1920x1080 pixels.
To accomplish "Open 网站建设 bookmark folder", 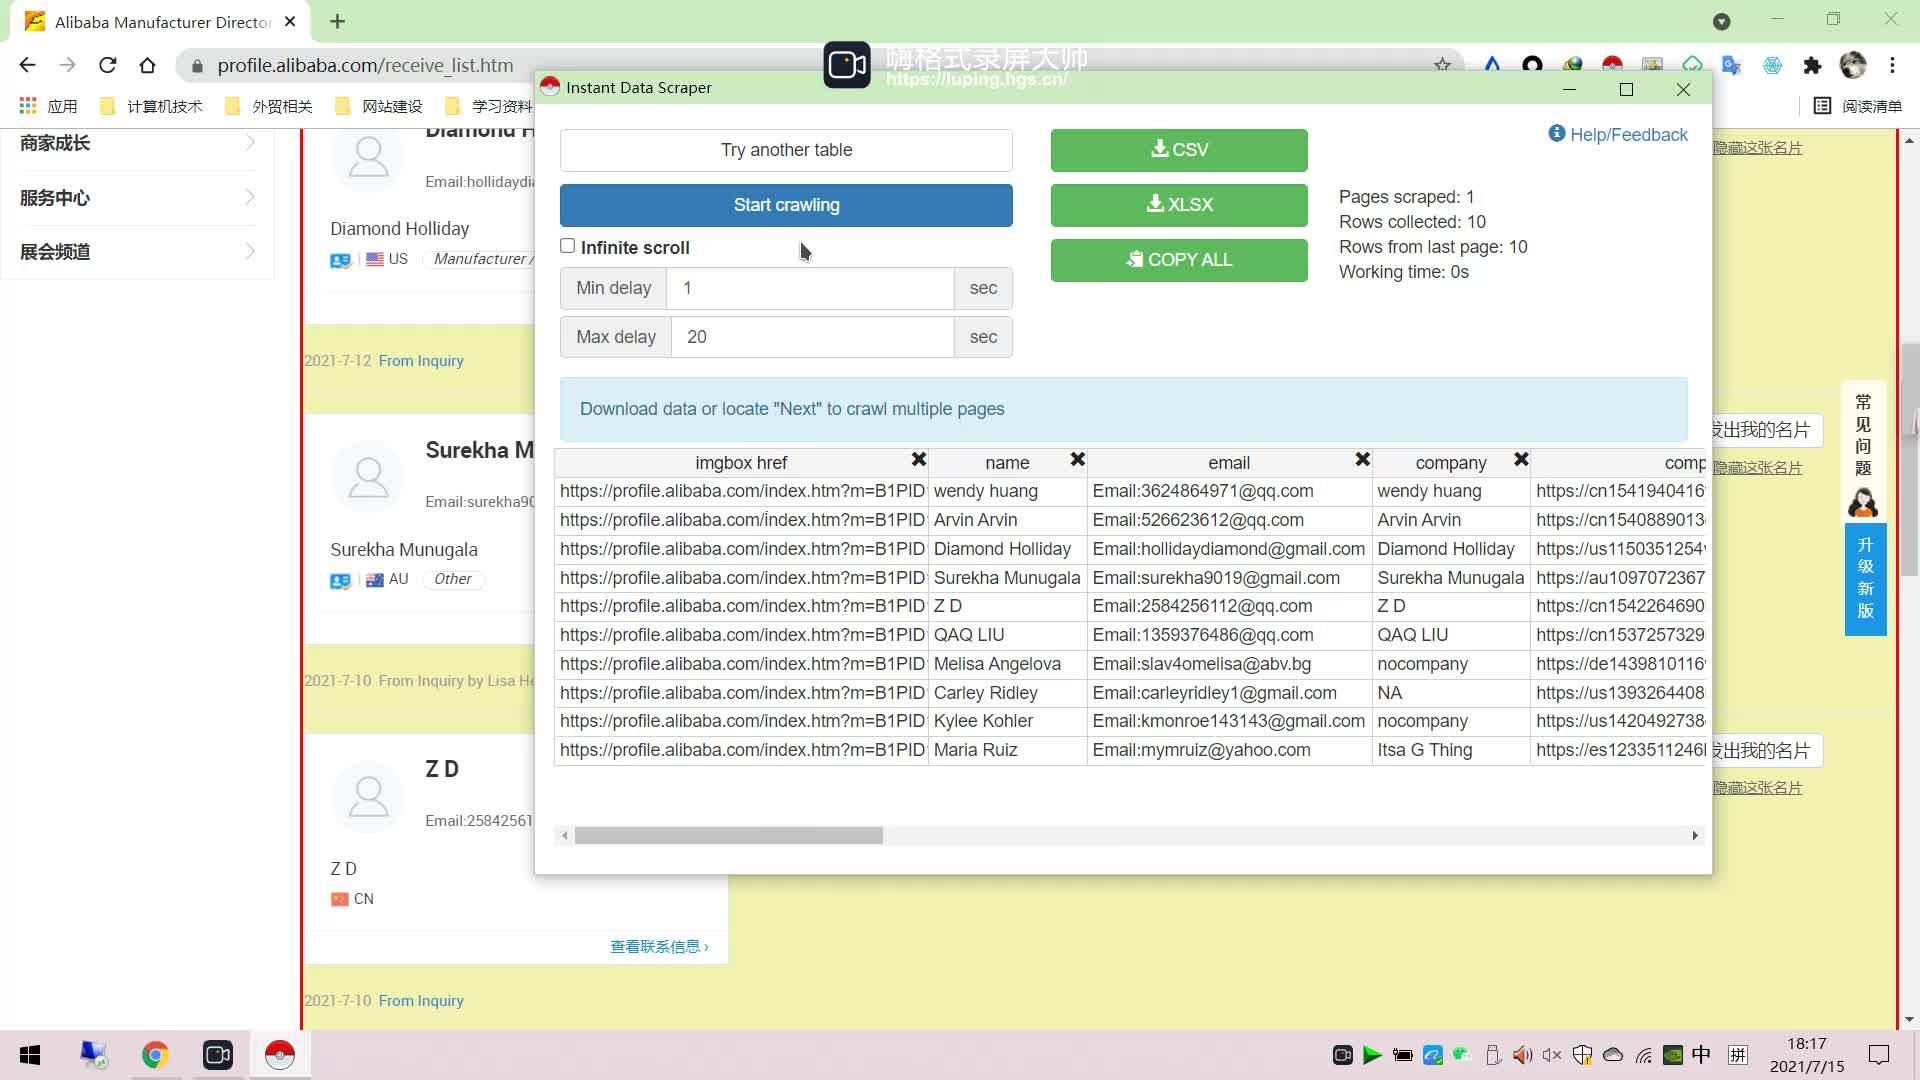I will (x=379, y=106).
